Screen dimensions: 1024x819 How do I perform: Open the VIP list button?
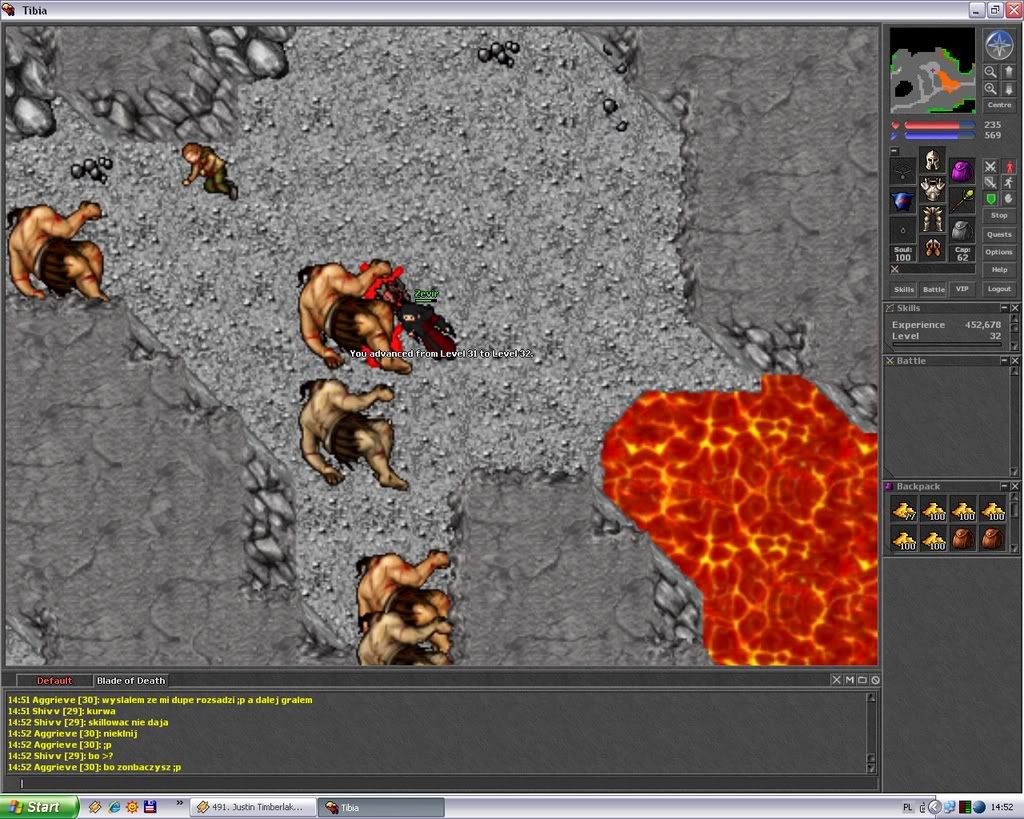click(962, 289)
